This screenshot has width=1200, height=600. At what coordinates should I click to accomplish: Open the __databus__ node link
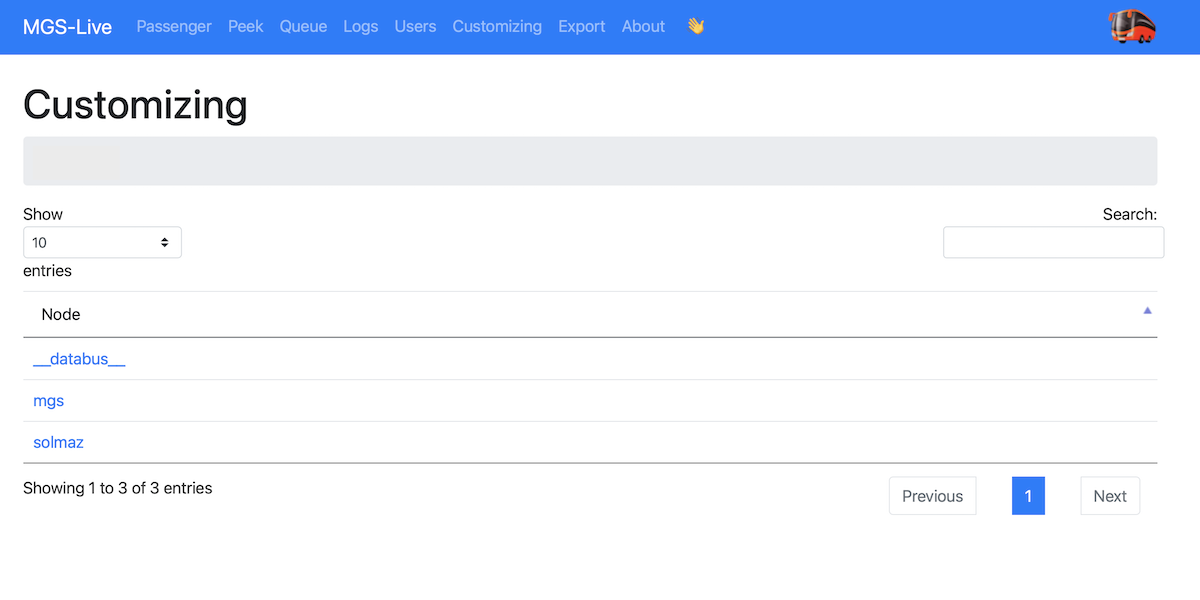79,359
